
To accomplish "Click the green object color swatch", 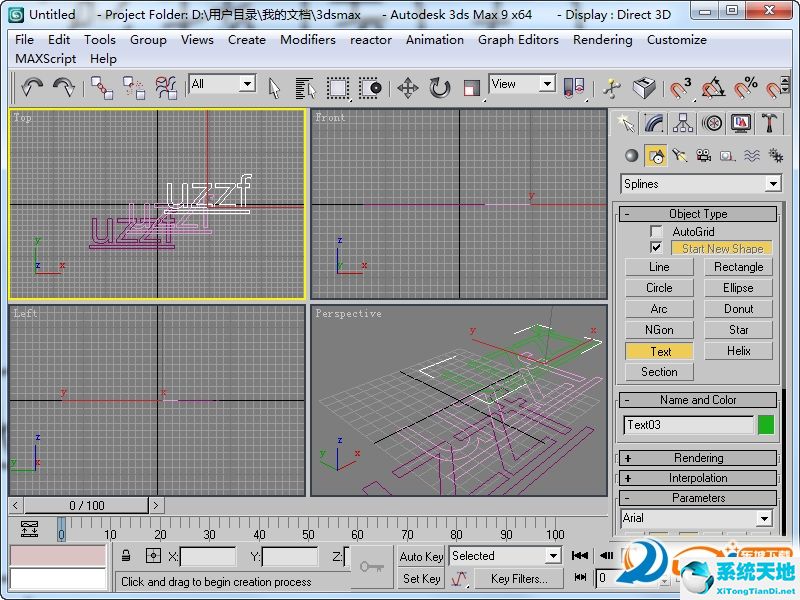I will click(x=766, y=425).
